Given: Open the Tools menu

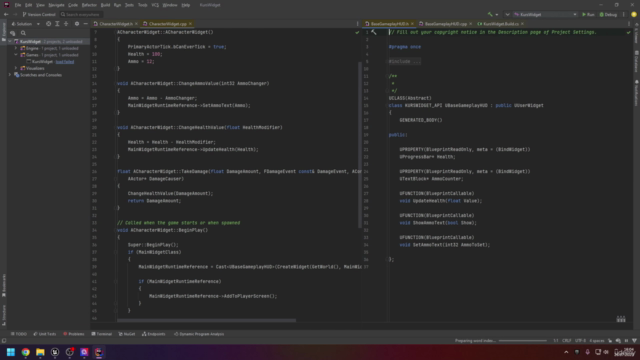Looking at the screenshot, I should pos(142,5).
